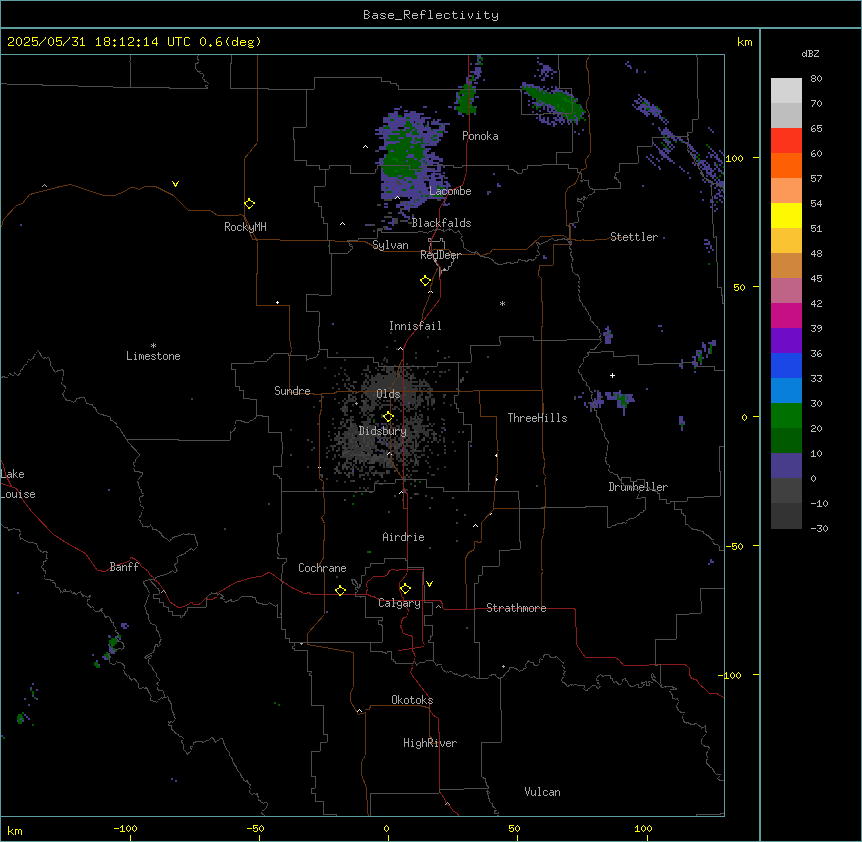Click the Stettler label

click(x=634, y=237)
